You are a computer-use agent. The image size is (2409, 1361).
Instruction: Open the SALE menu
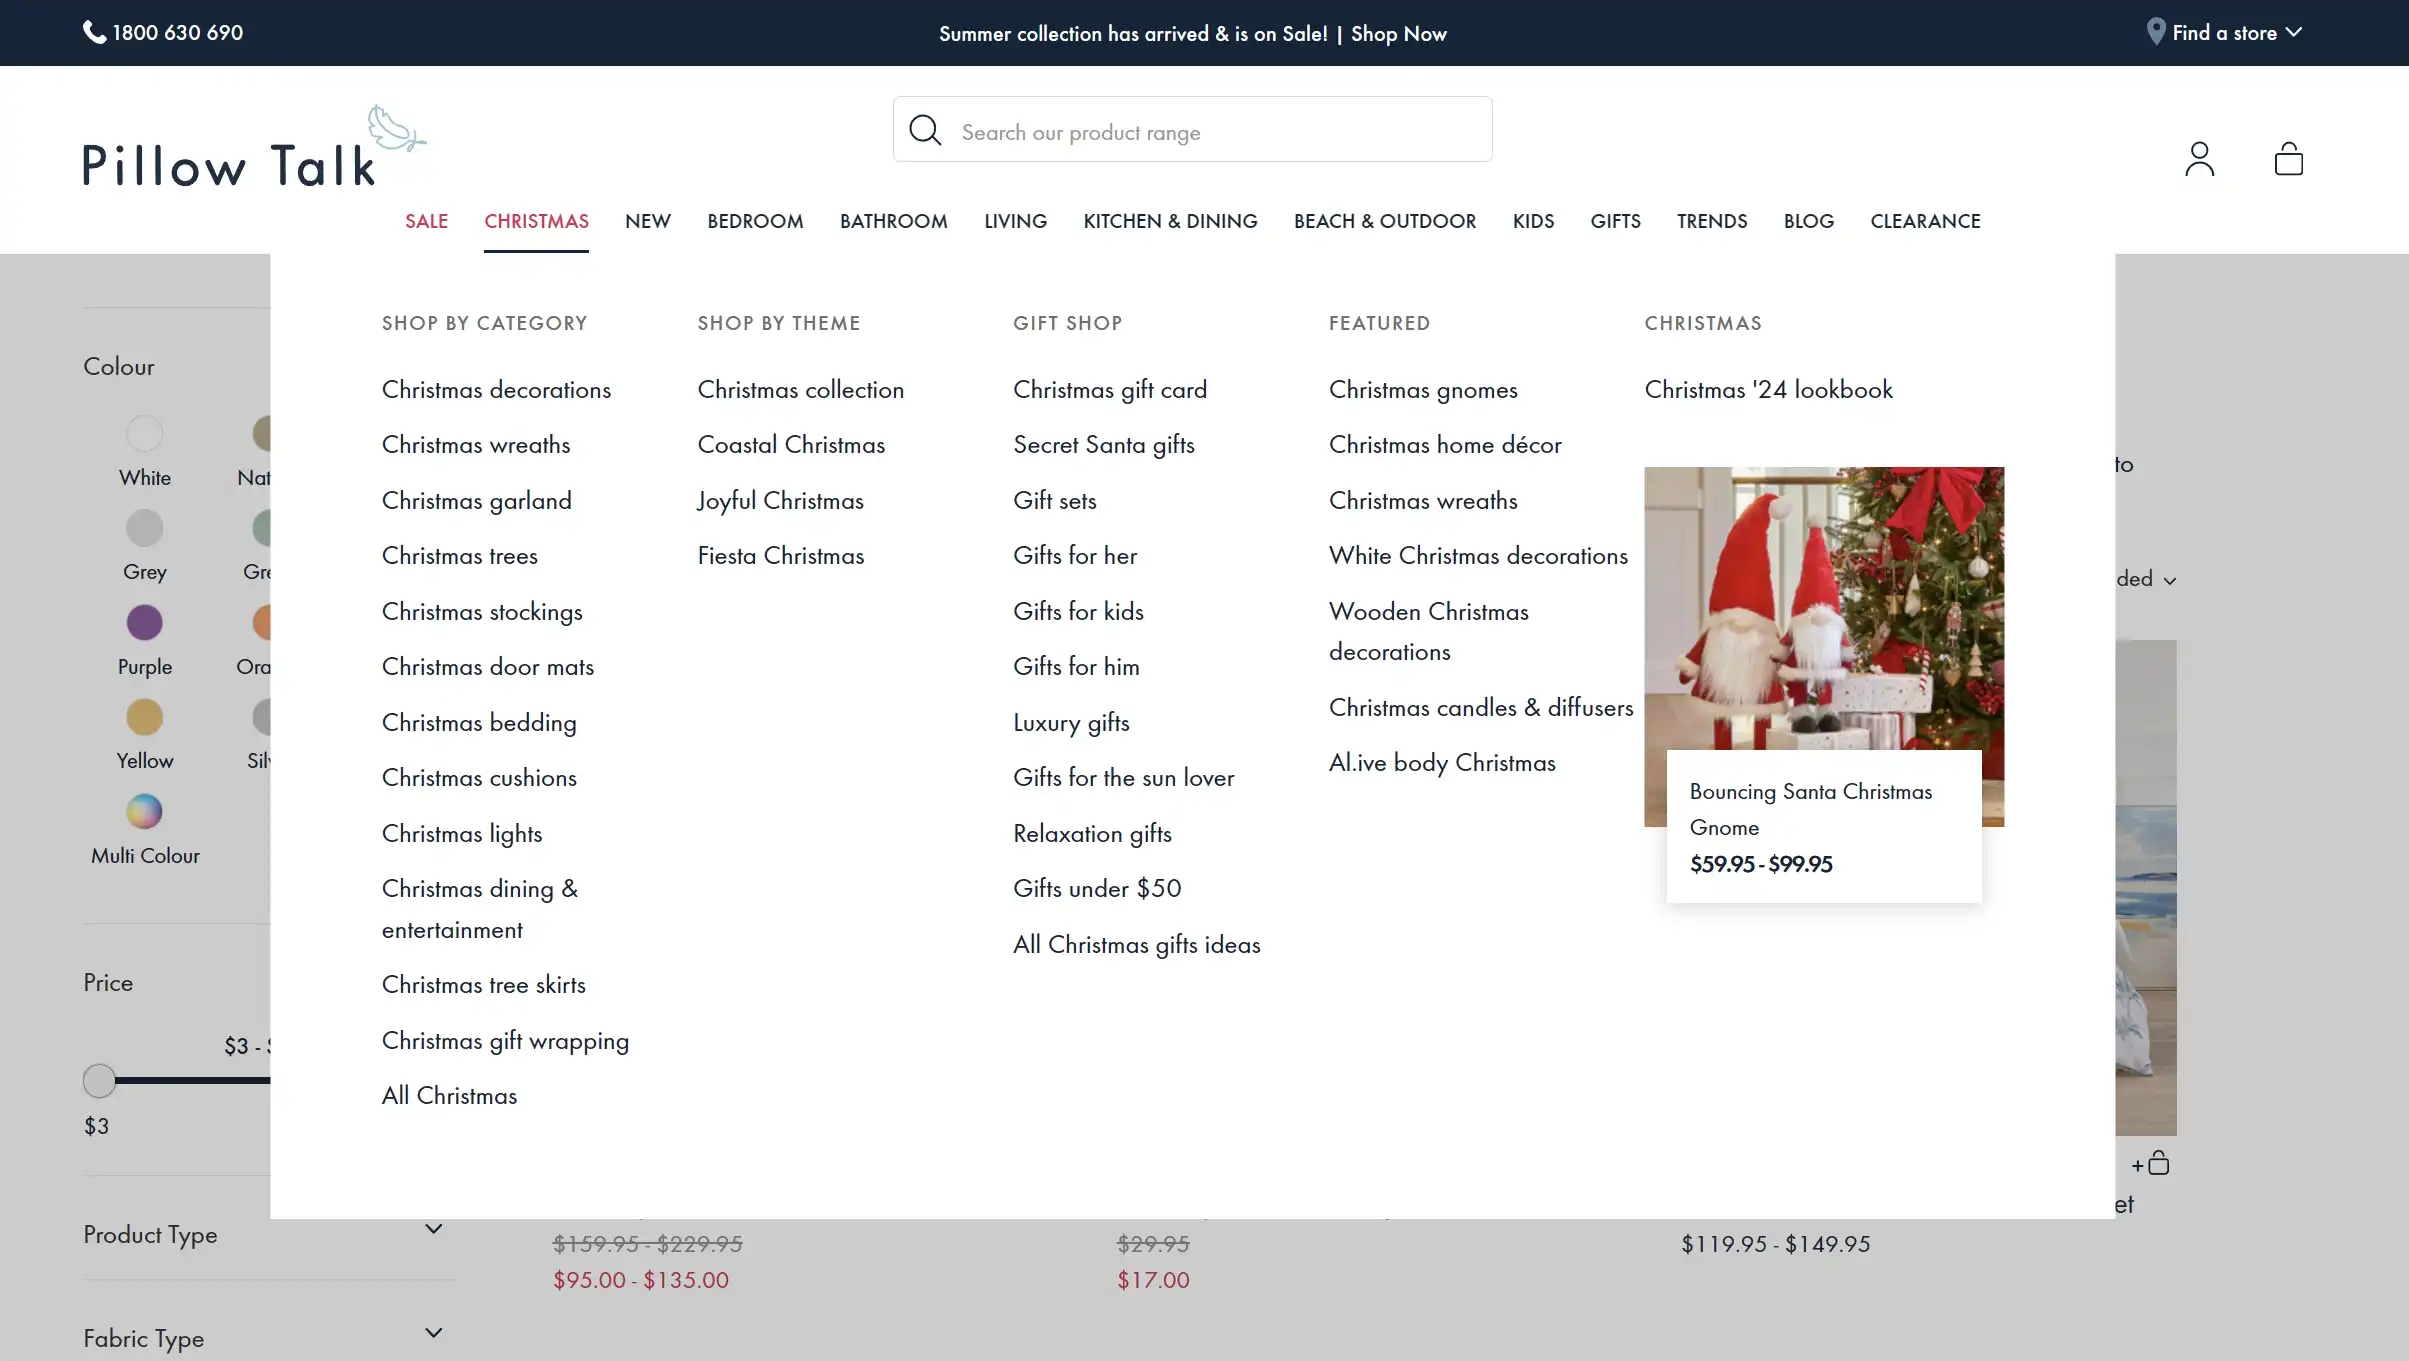click(x=426, y=221)
